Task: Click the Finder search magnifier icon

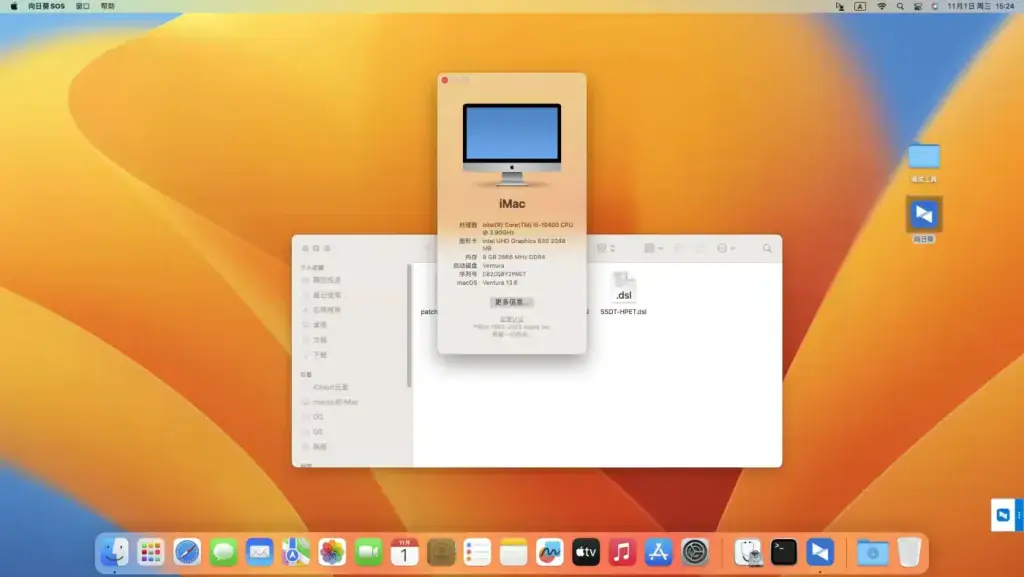Action: [x=767, y=249]
